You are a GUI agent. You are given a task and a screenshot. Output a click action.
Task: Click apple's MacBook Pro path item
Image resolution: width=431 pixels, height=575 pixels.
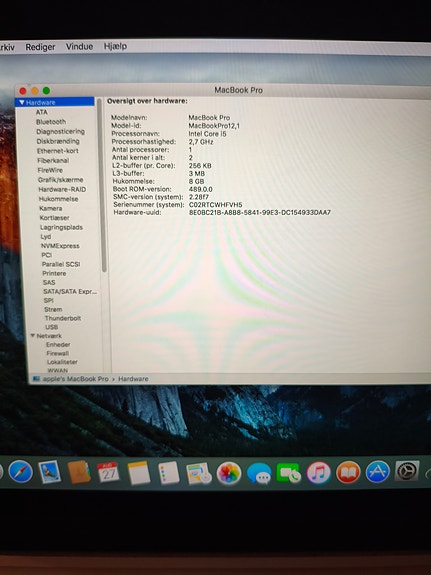[76, 379]
